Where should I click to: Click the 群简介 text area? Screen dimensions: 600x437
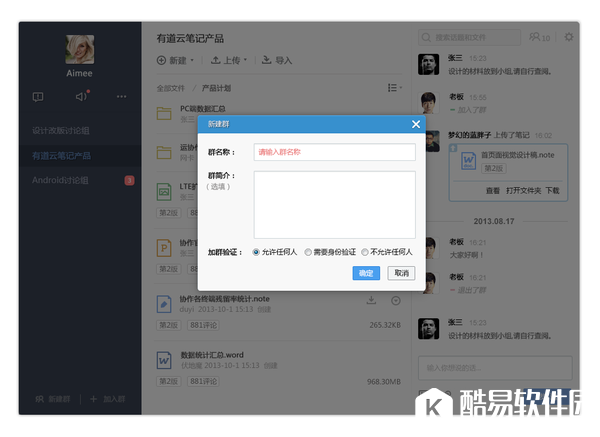334,205
